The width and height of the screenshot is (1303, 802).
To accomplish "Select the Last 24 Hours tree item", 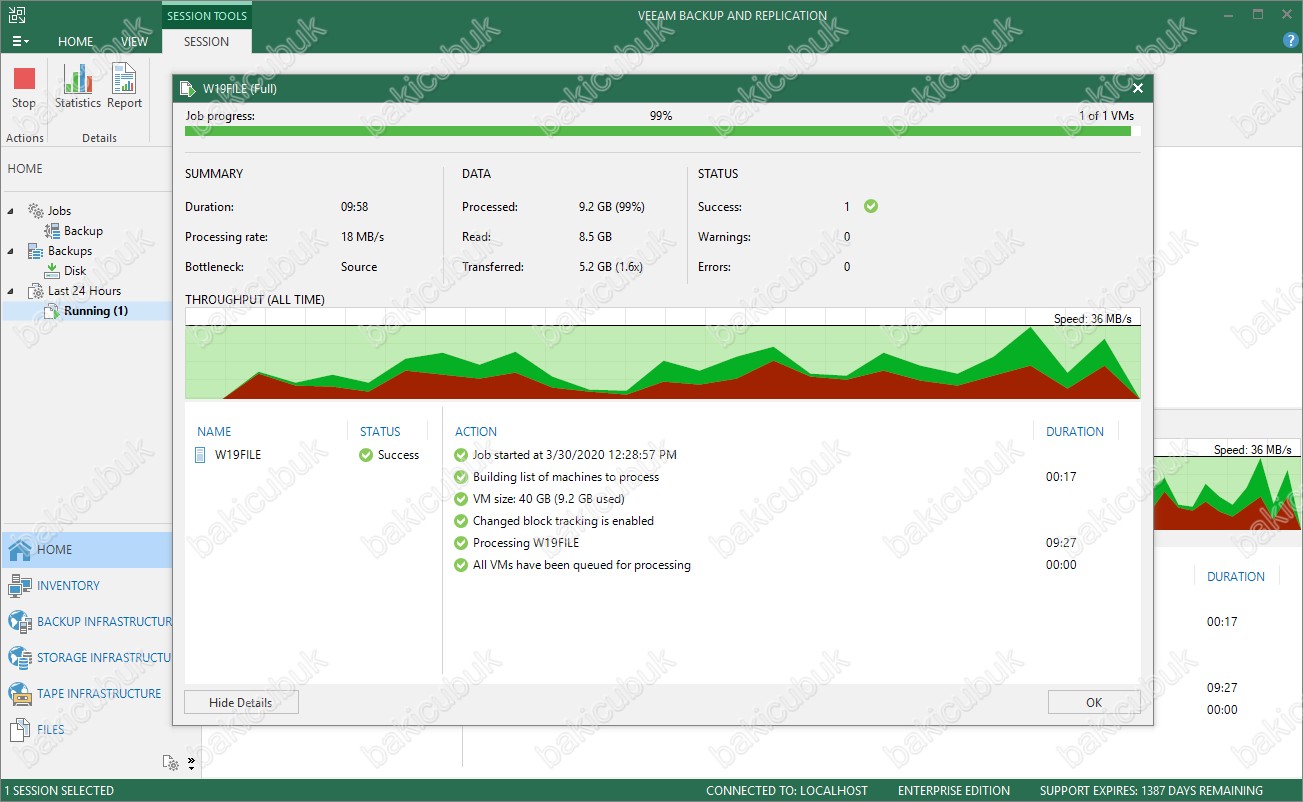I will click(x=84, y=291).
